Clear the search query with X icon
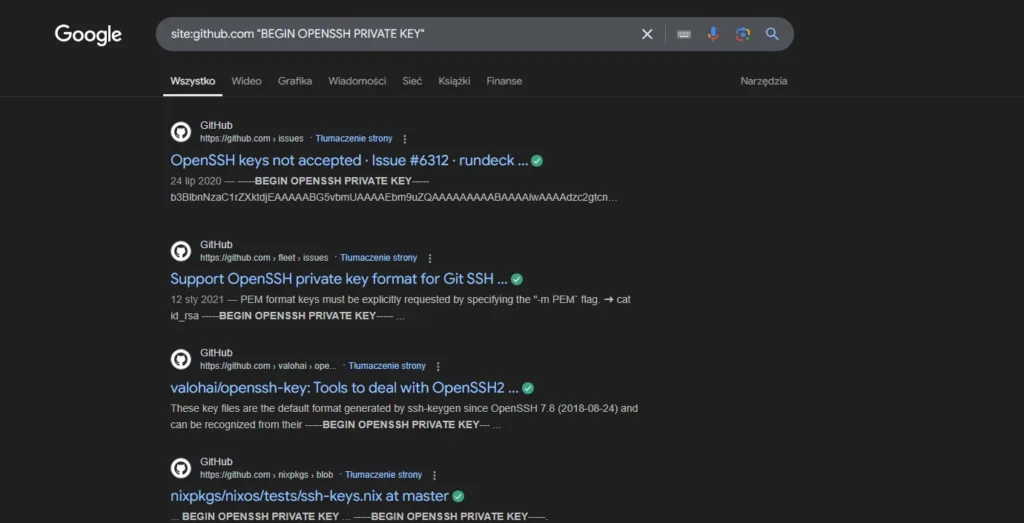 [x=647, y=34]
